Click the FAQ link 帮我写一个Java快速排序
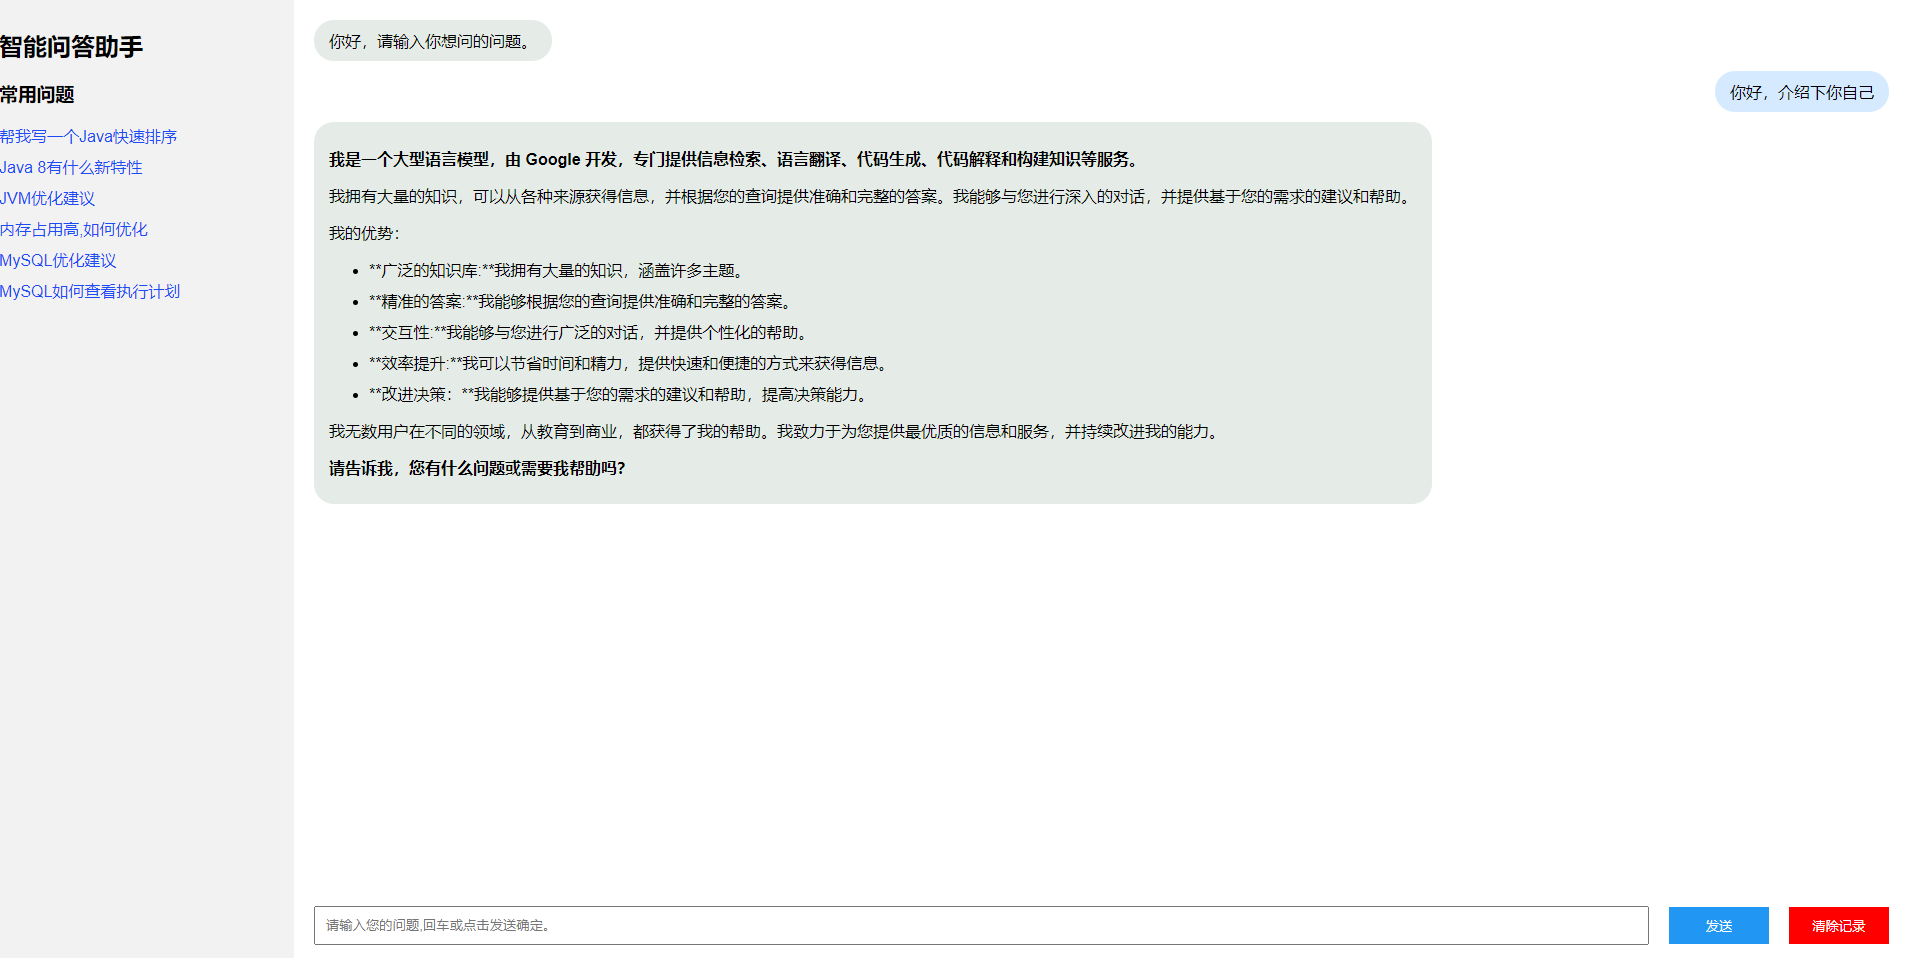Viewport: 1905px width, 958px height. pos(88,136)
